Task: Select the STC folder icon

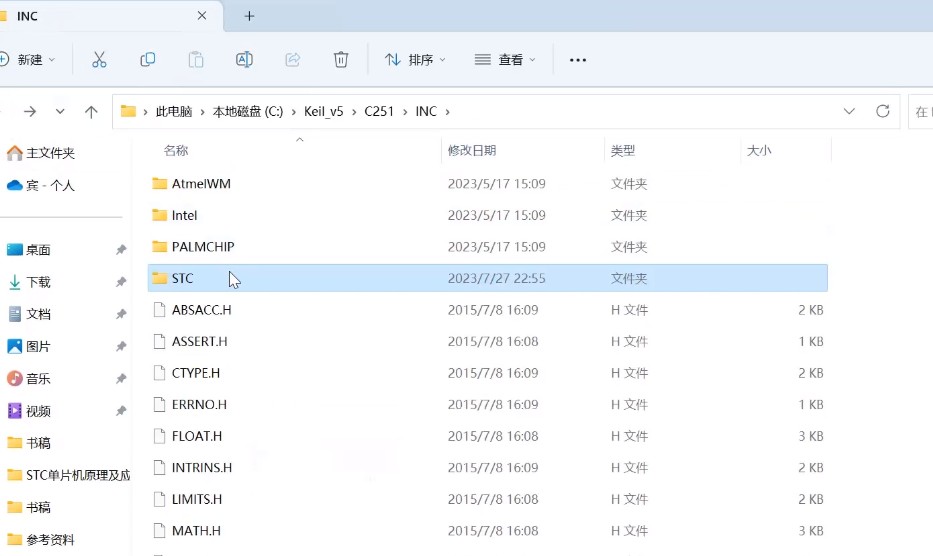Action: click(159, 278)
